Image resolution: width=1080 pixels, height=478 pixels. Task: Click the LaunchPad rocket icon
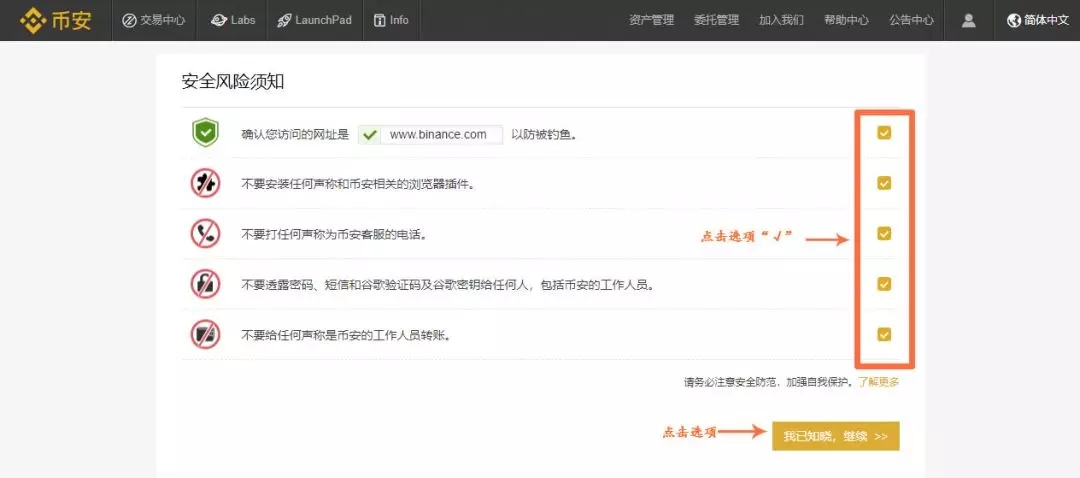point(284,21)
